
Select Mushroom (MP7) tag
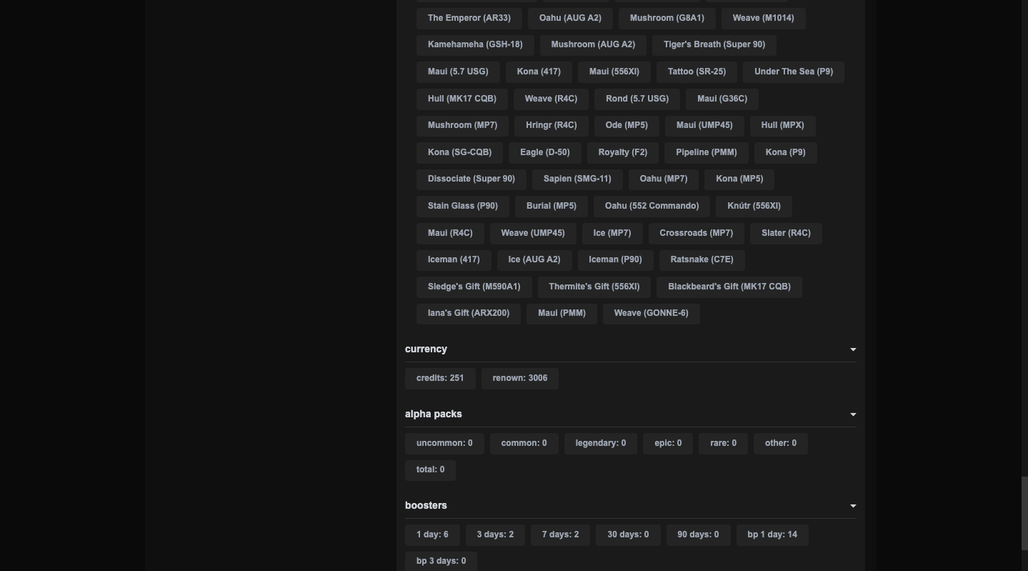tap(462, 125)
